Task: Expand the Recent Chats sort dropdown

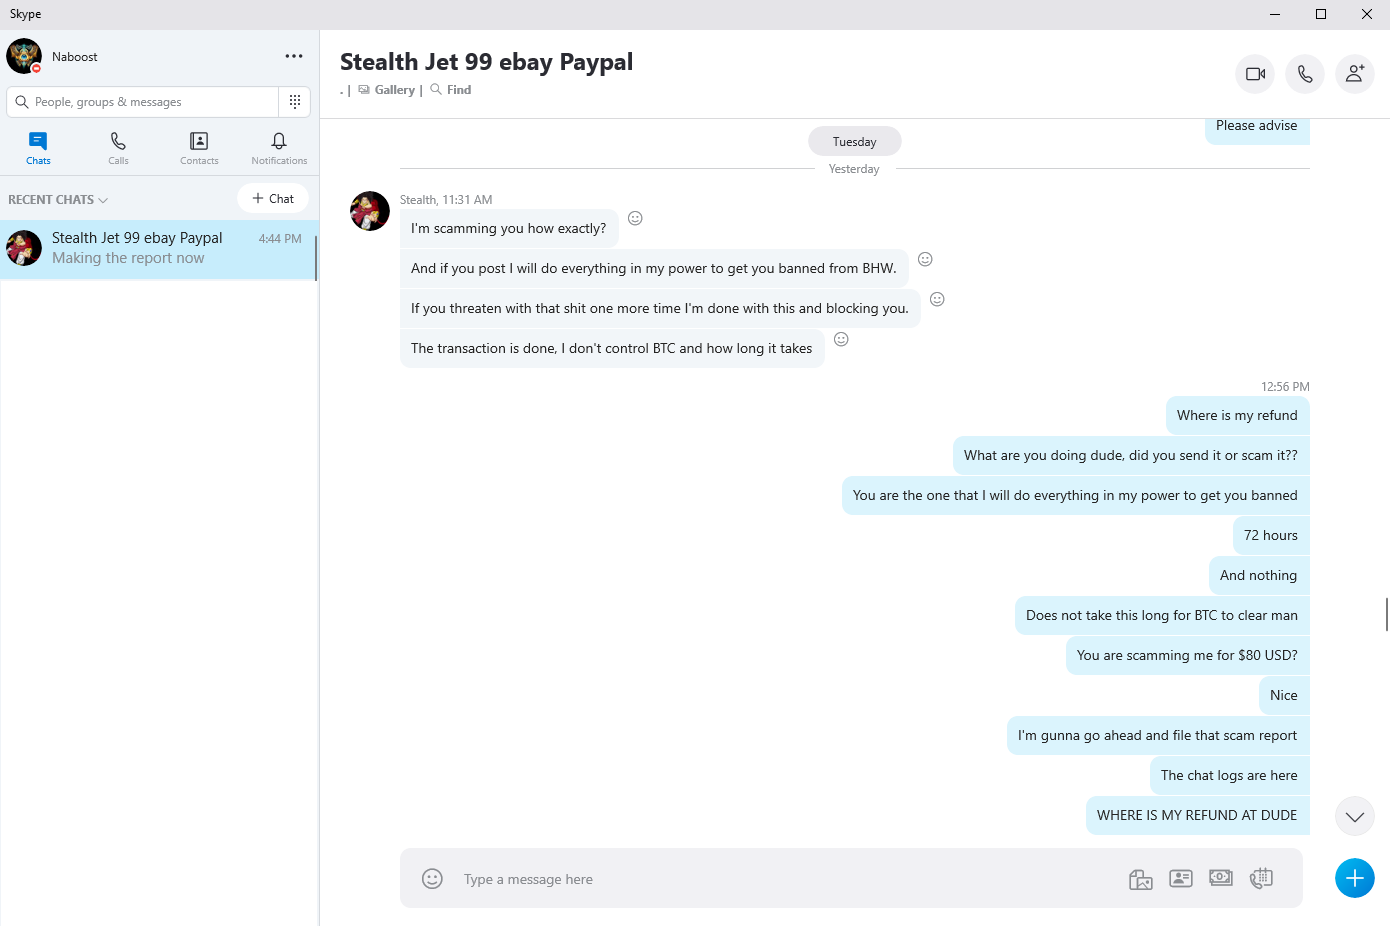Action: click(58, 200)
